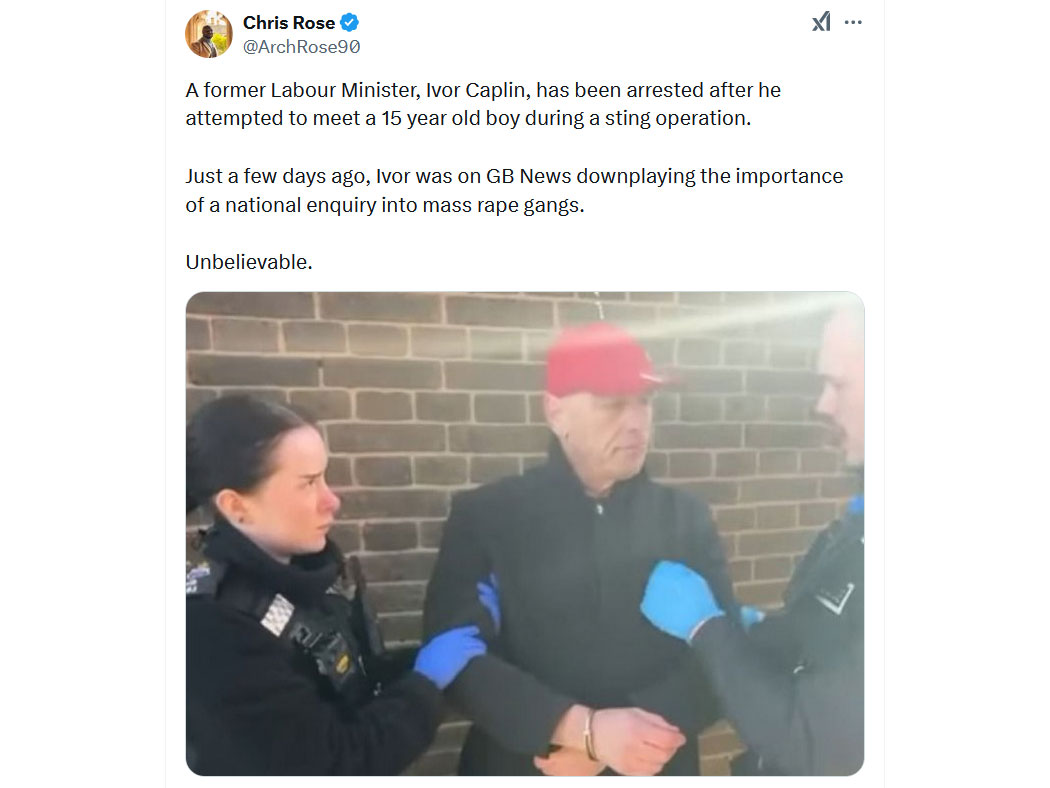Click the blue-gloved hand gripping the arm

click(449, 655)
